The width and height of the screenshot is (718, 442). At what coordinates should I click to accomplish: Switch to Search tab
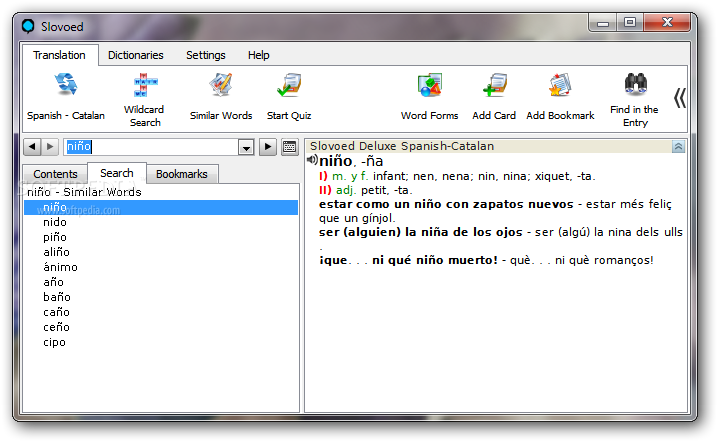tap(117, 173)
